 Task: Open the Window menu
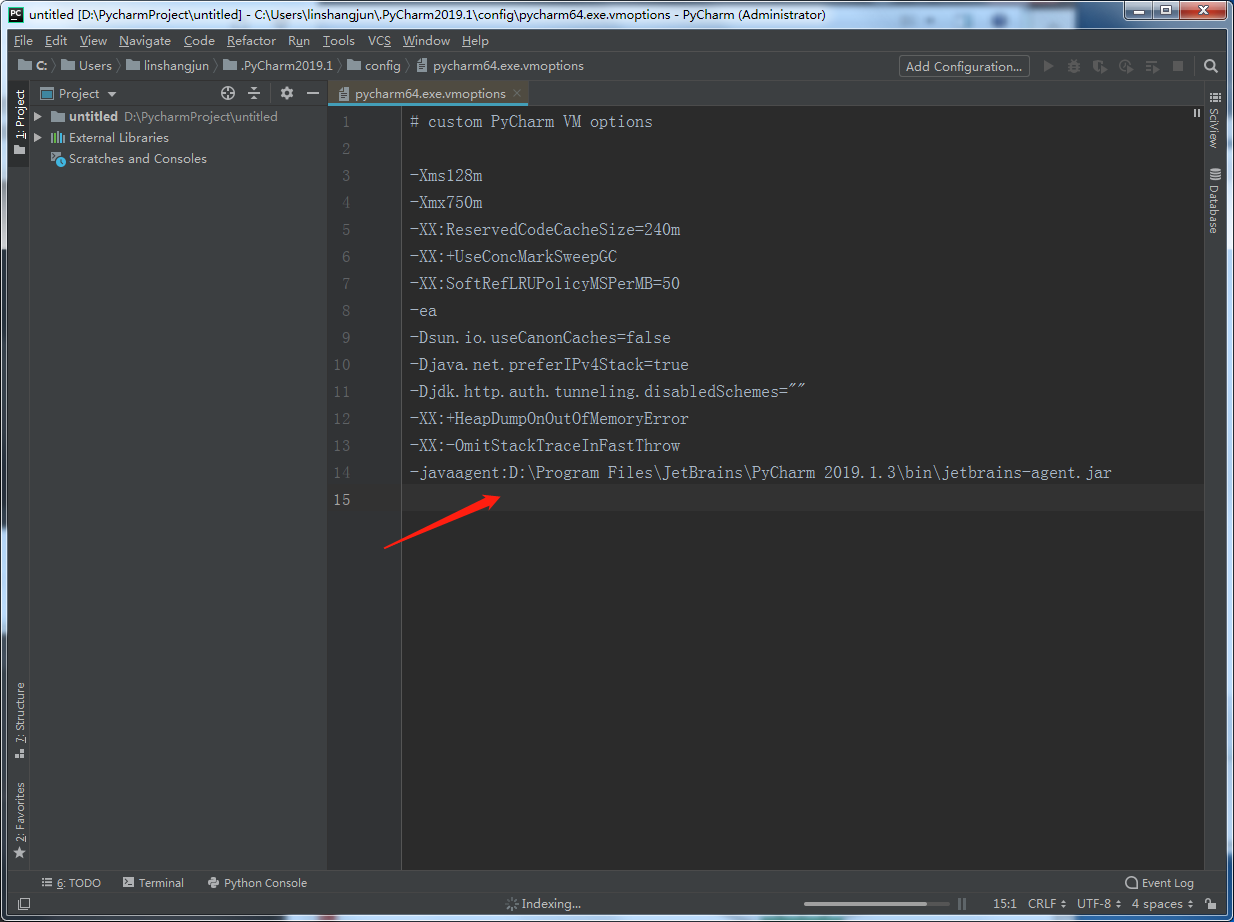pos(426,41)
